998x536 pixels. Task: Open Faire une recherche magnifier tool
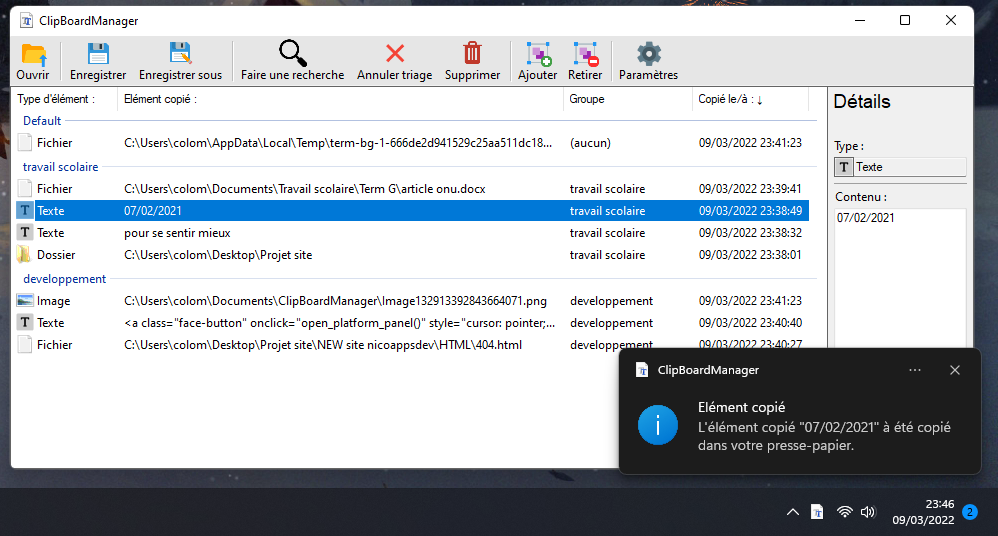coord(292,55)
